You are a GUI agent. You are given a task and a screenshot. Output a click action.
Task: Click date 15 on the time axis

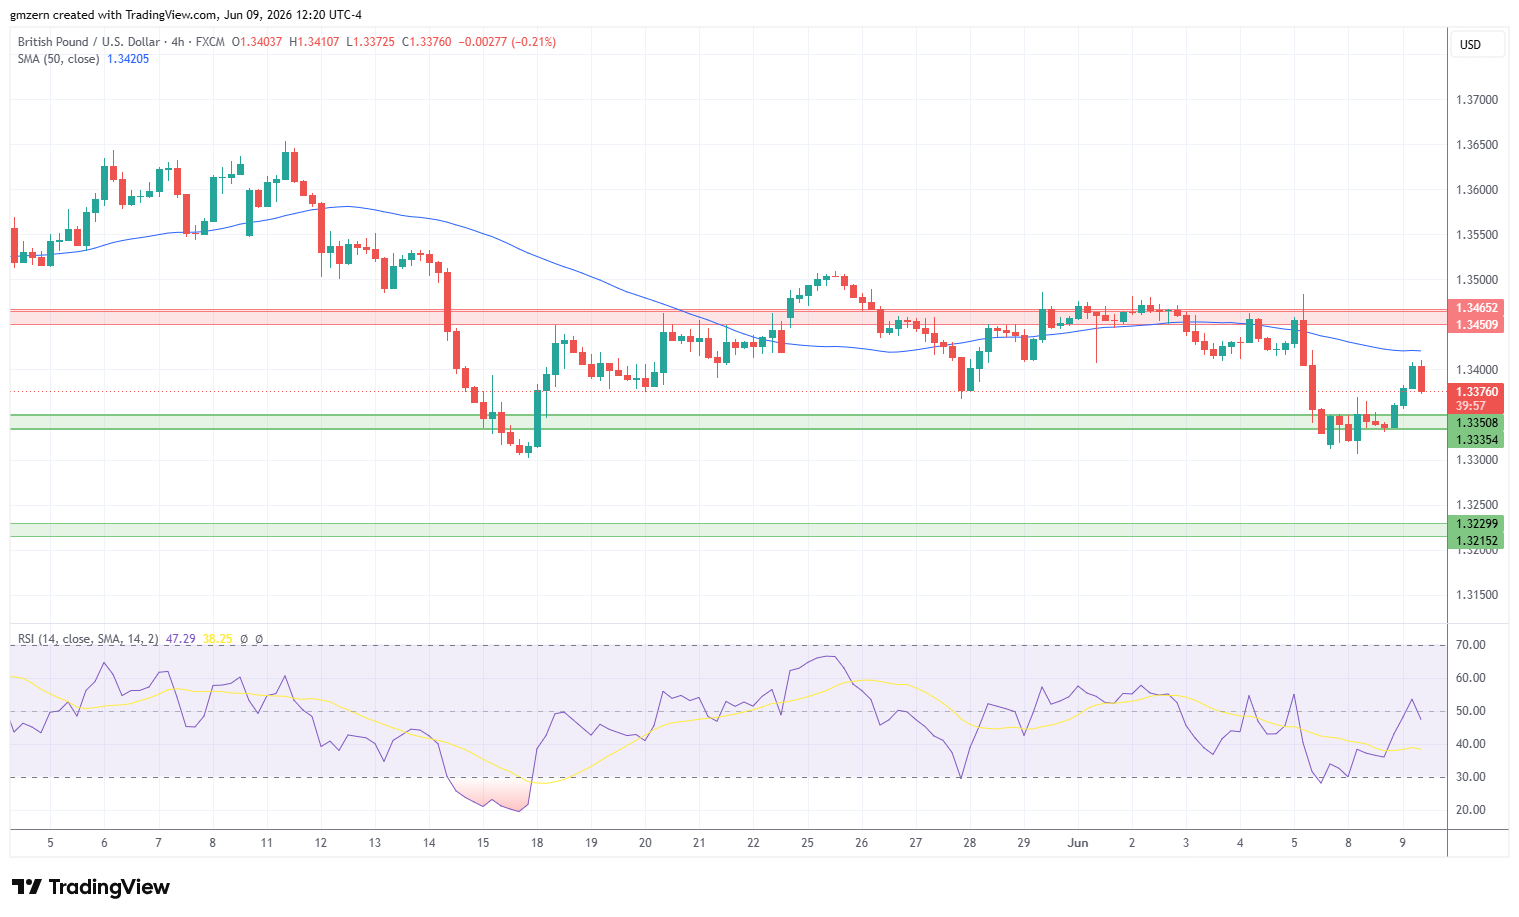(x=483, y=843)
